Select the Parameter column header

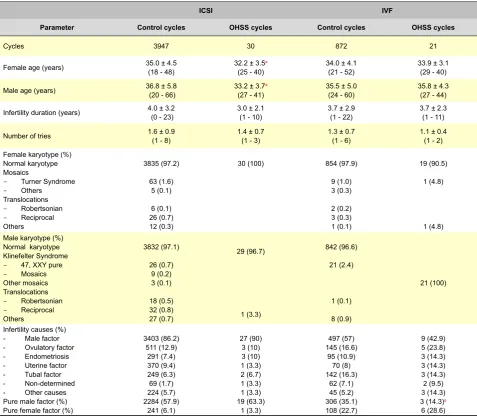coord(57,28)
